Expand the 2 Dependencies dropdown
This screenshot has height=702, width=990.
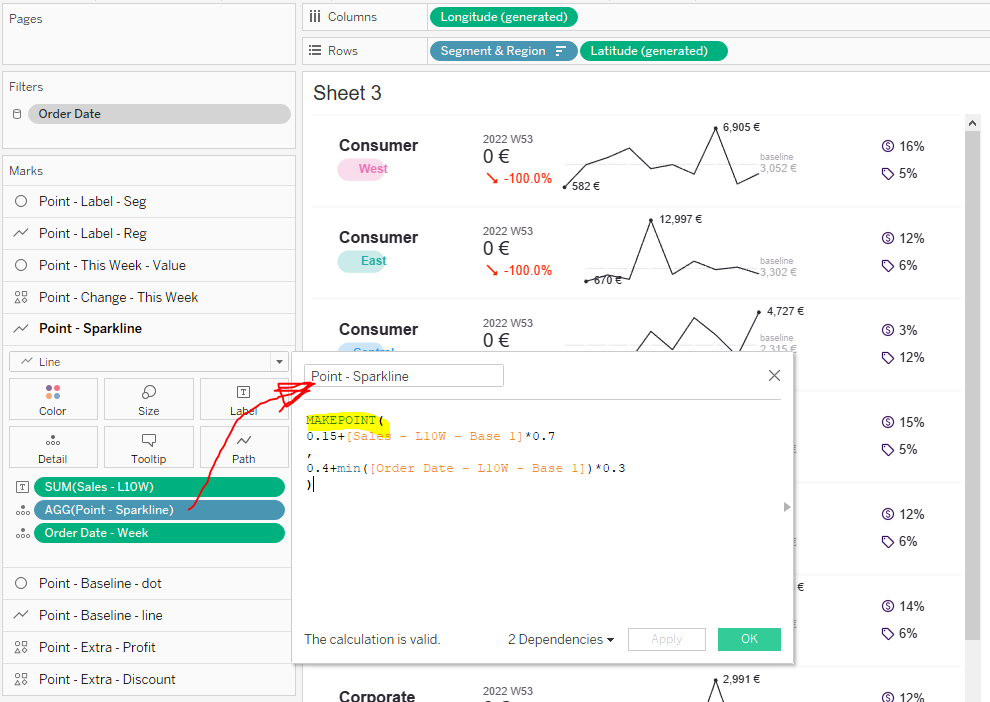point(561,640)
